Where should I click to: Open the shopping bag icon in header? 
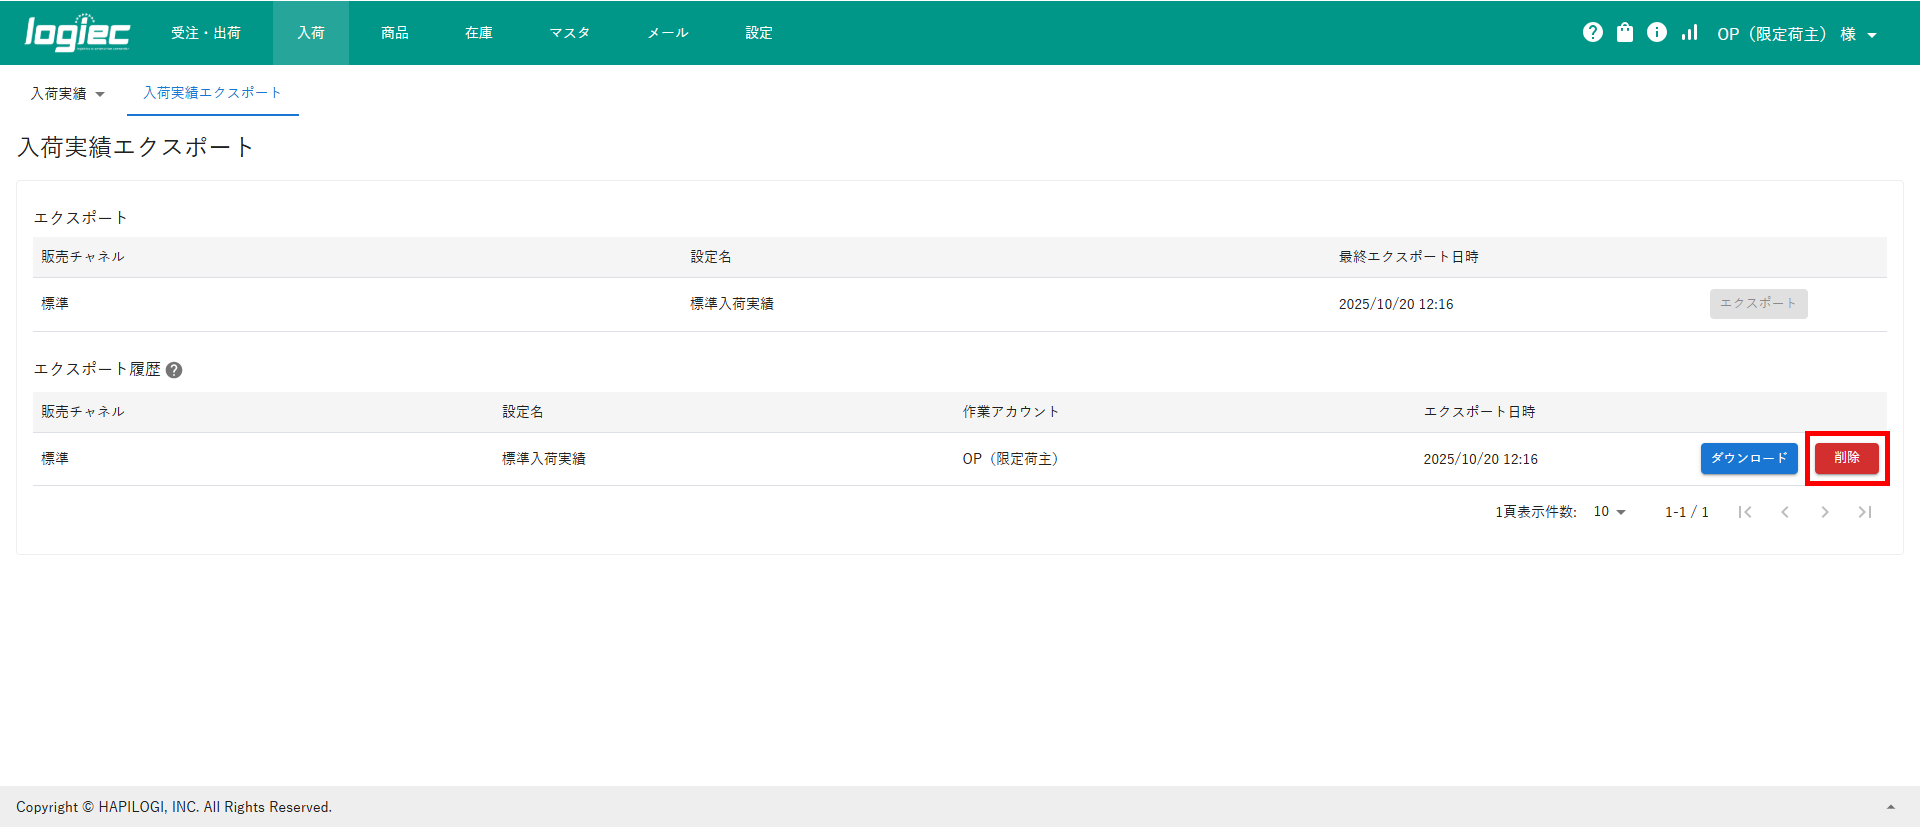1625,33
